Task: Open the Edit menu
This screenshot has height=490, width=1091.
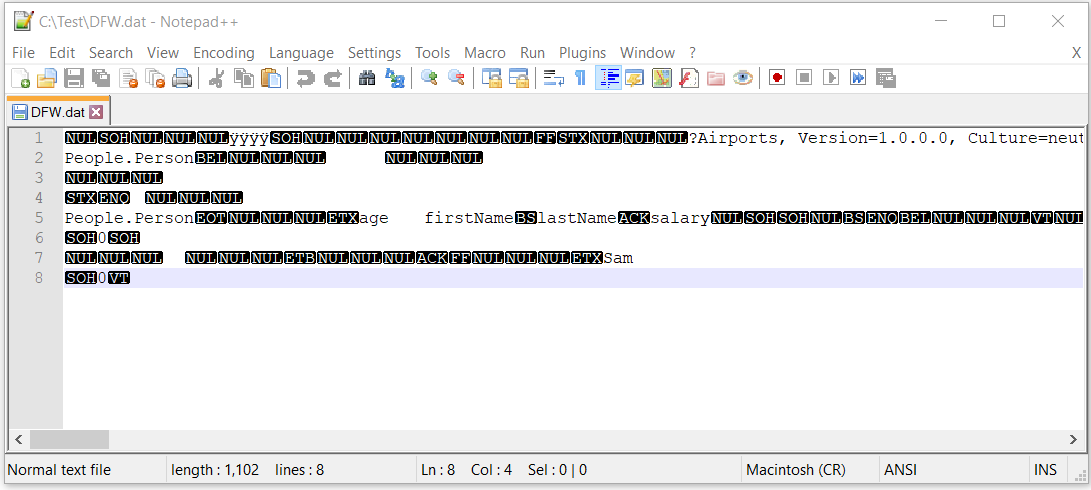Action: click(x=62, y=53)
